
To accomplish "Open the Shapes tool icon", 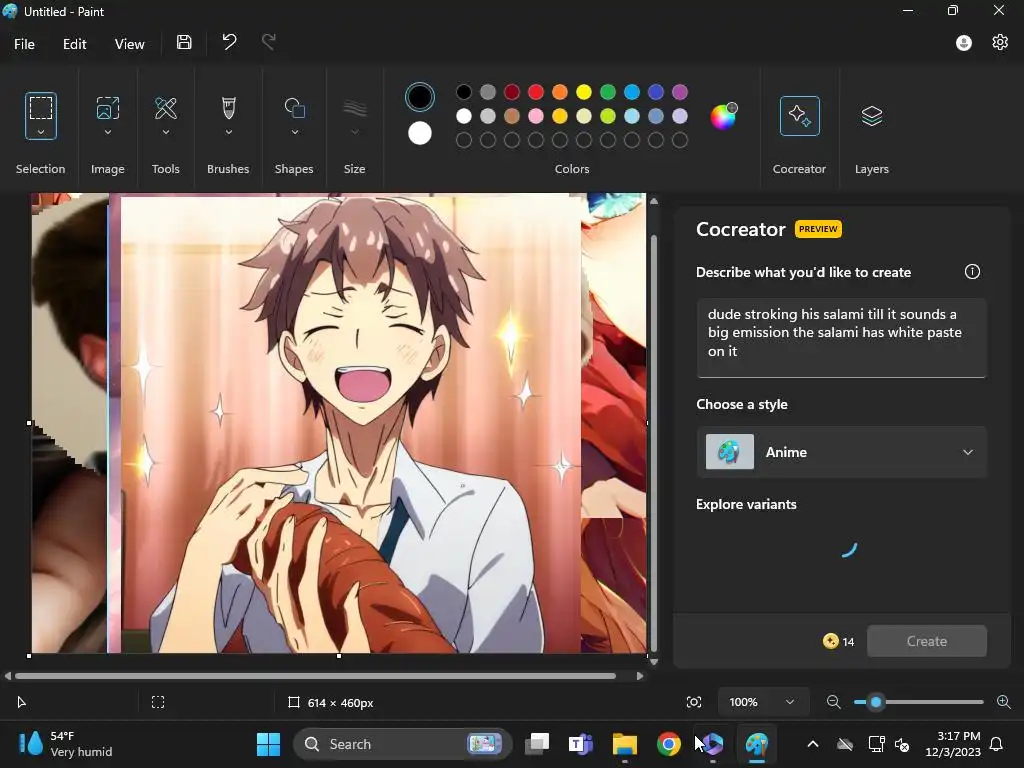I will click(295, 108).
